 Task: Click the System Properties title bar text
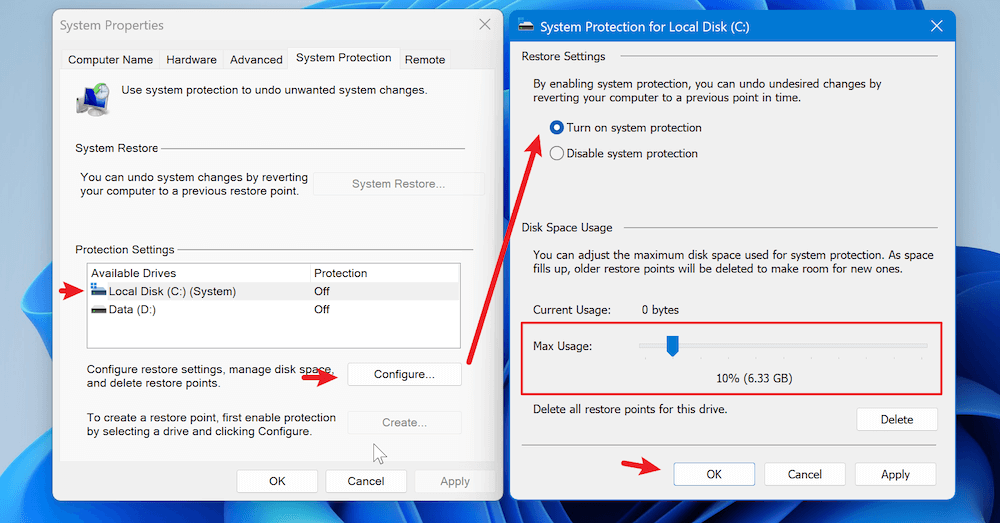(x=112, y=26)
